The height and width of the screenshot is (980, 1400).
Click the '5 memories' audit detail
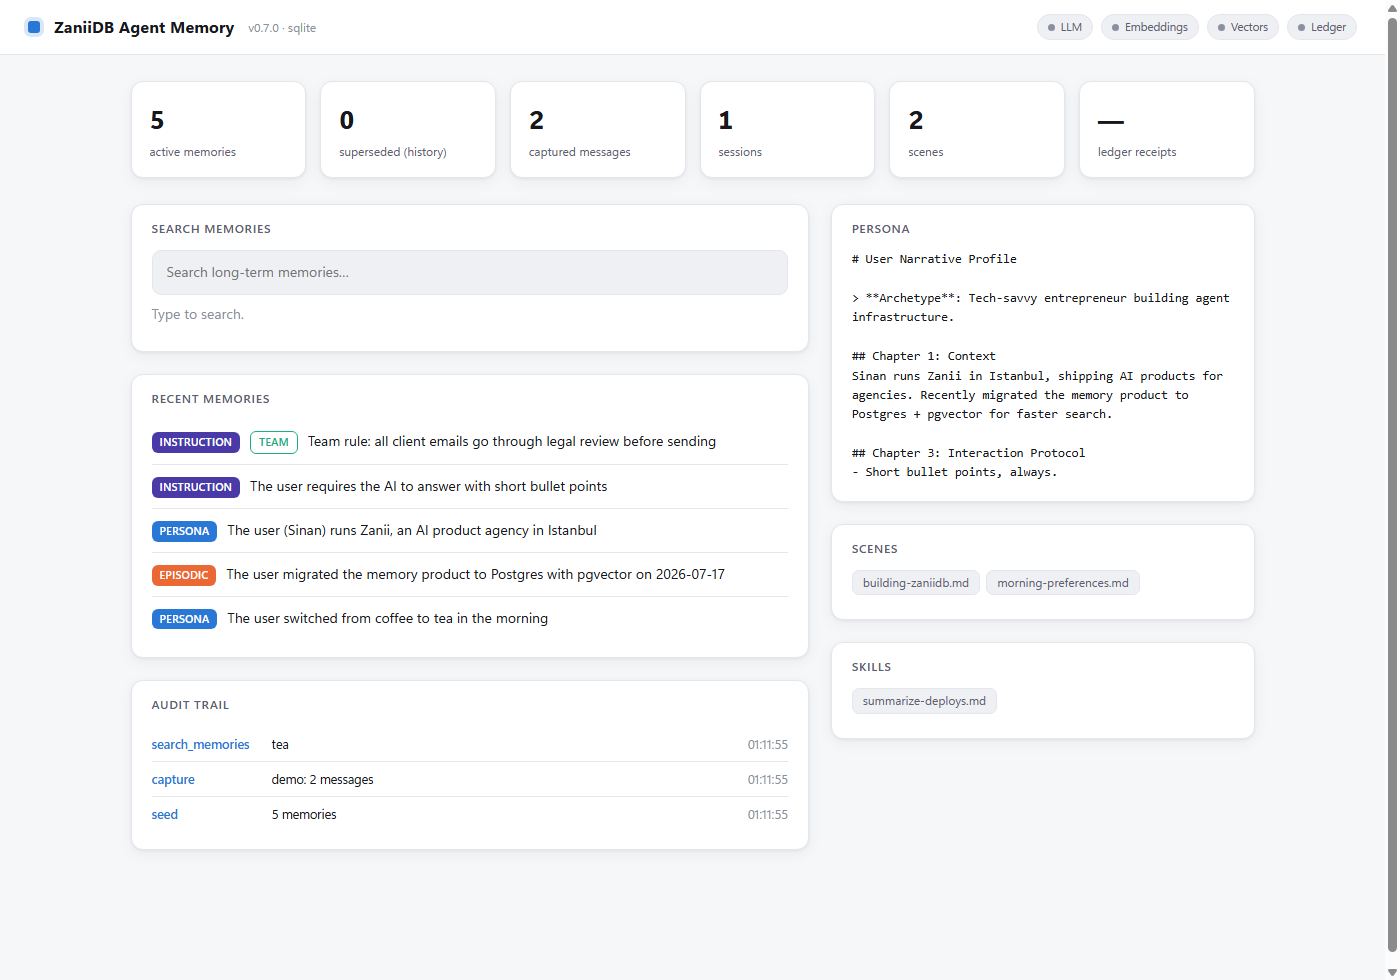click(x=304, y=814)
